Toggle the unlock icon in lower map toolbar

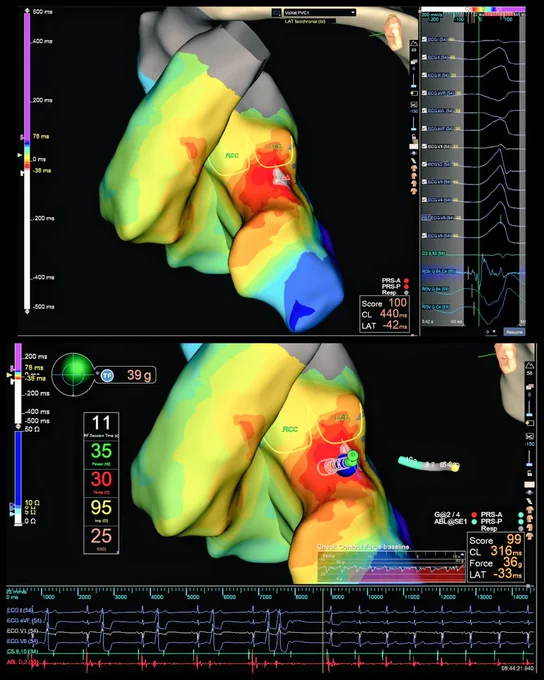[x=529, y=473]
